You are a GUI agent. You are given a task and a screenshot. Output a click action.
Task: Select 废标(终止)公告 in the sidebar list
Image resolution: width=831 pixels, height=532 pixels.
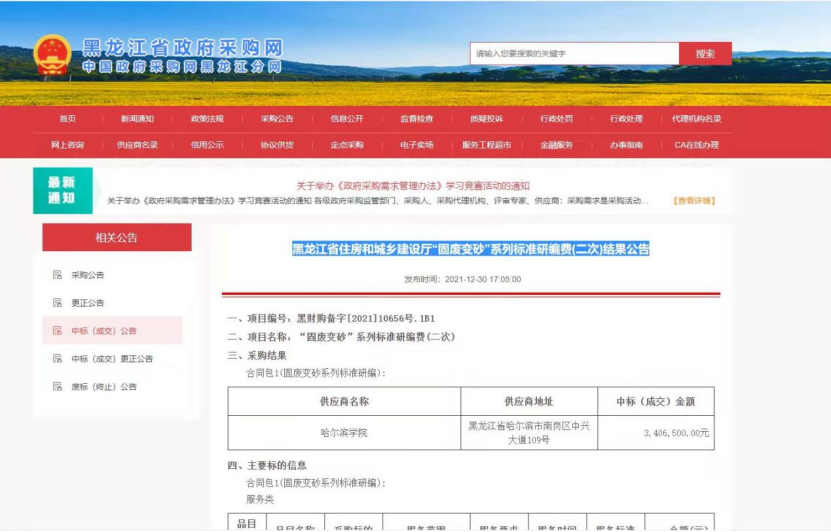tap(104, 387)
